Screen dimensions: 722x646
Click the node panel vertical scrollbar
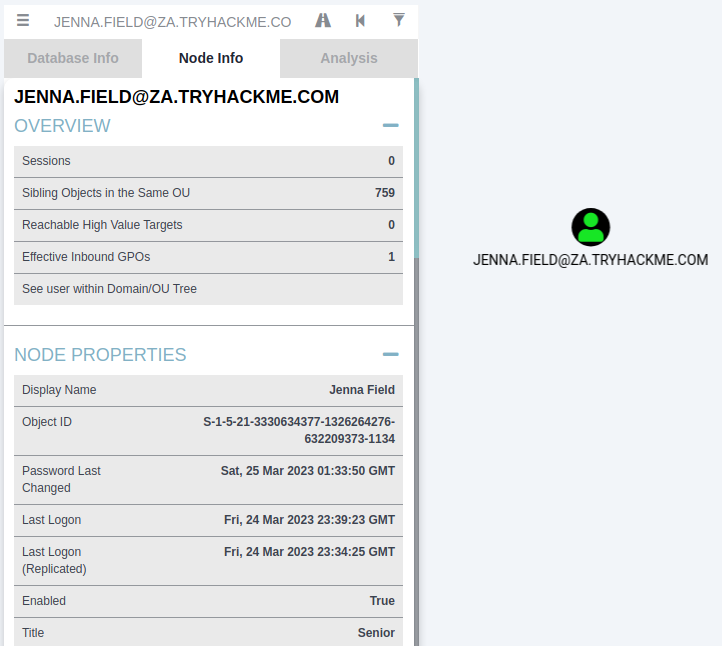tap(416, 168)
